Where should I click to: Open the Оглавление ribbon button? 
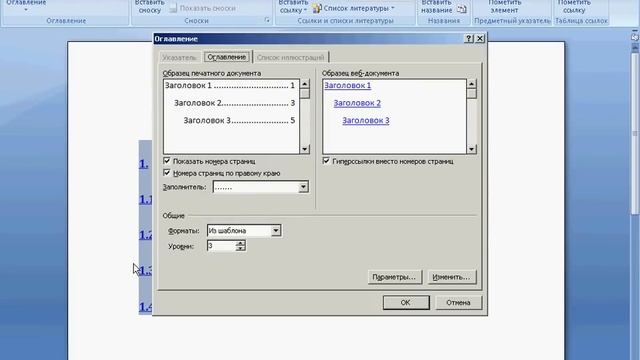[x=26, y=6]
